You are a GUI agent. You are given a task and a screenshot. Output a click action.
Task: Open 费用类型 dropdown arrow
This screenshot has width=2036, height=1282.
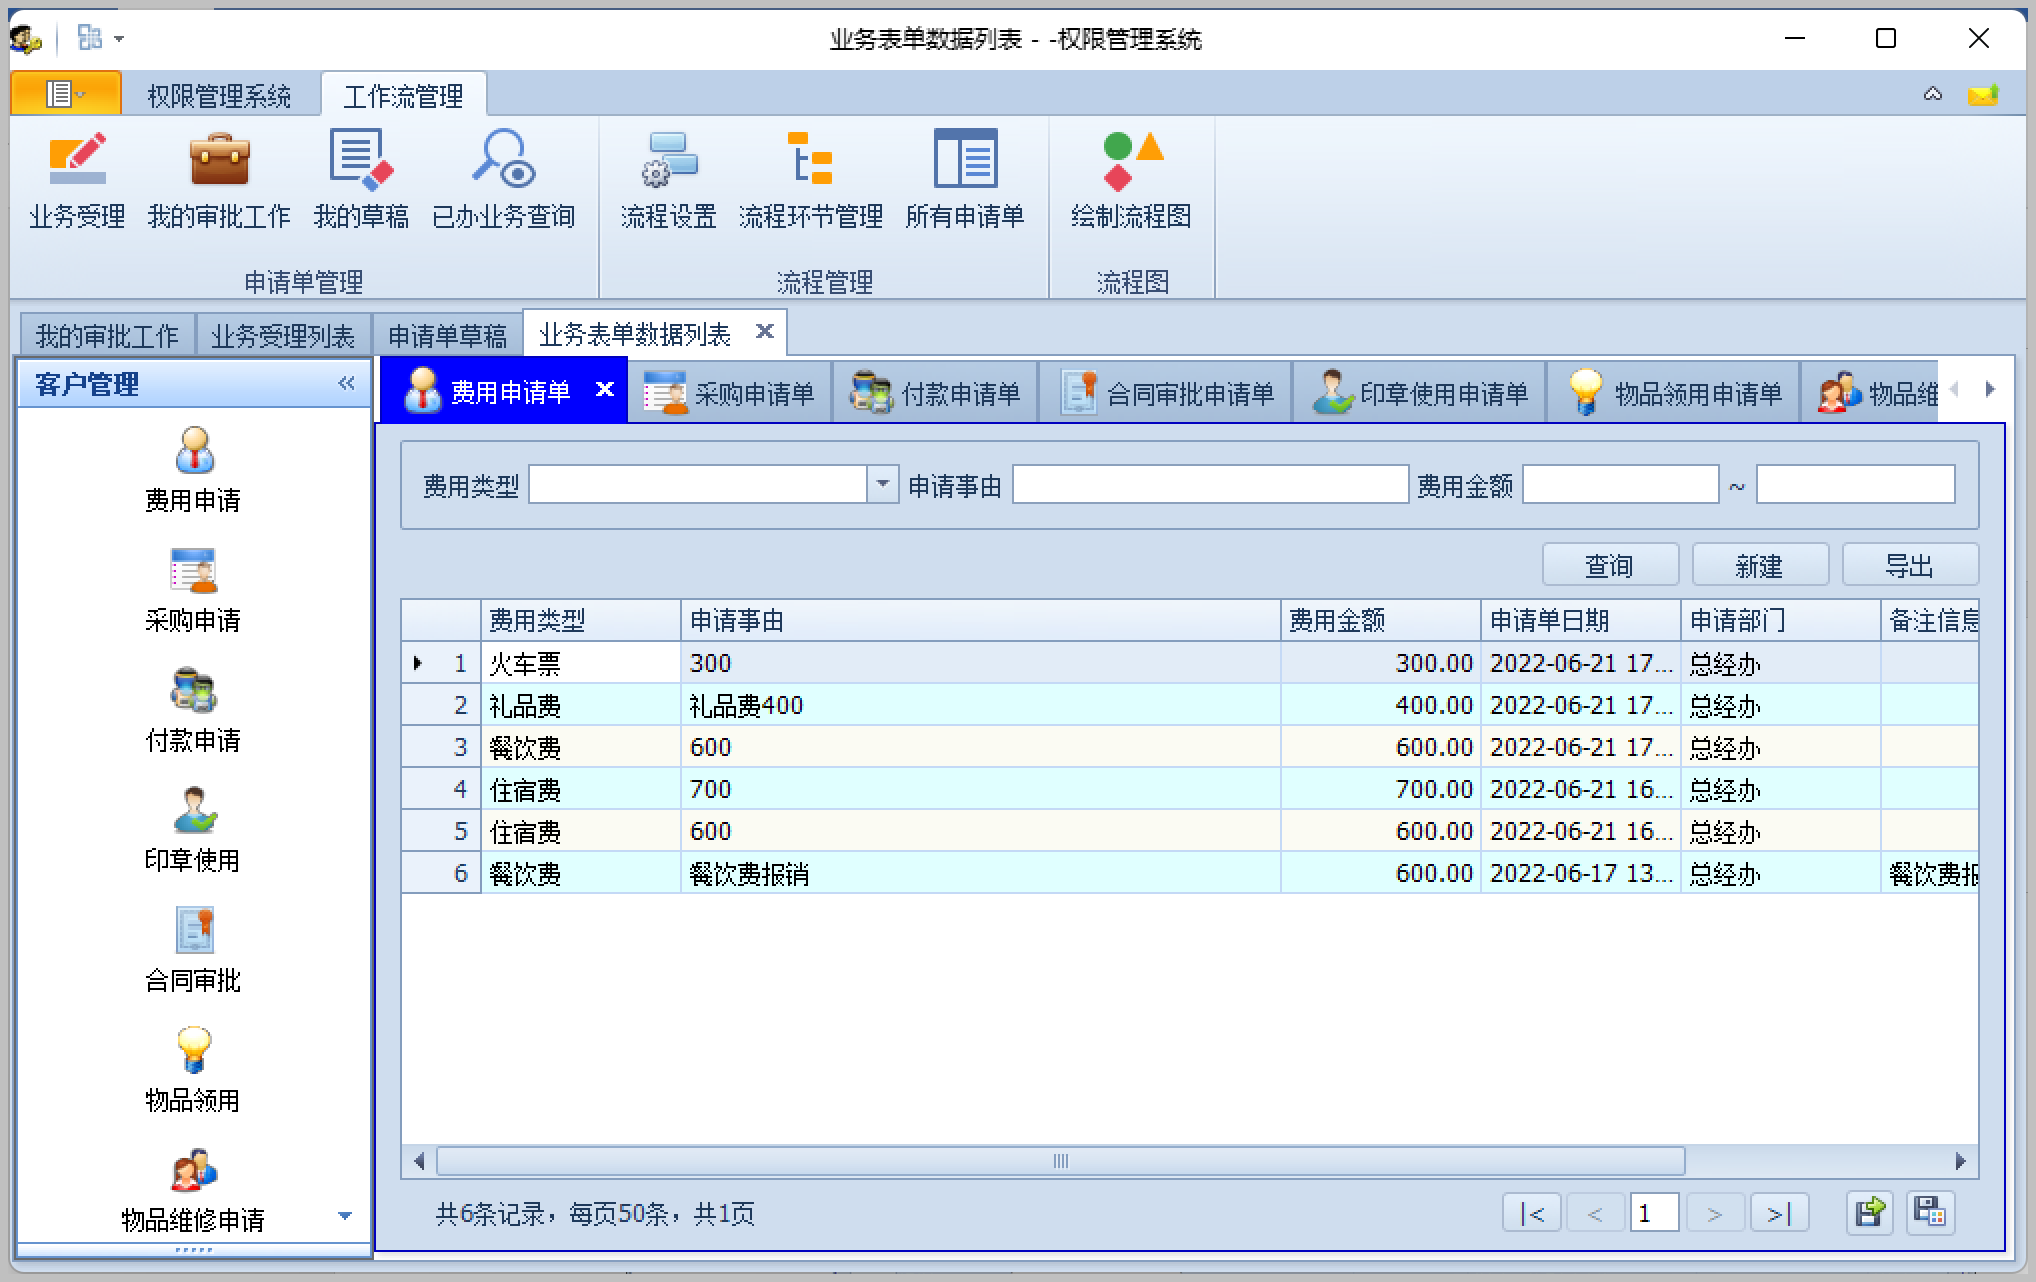(882, 485)
